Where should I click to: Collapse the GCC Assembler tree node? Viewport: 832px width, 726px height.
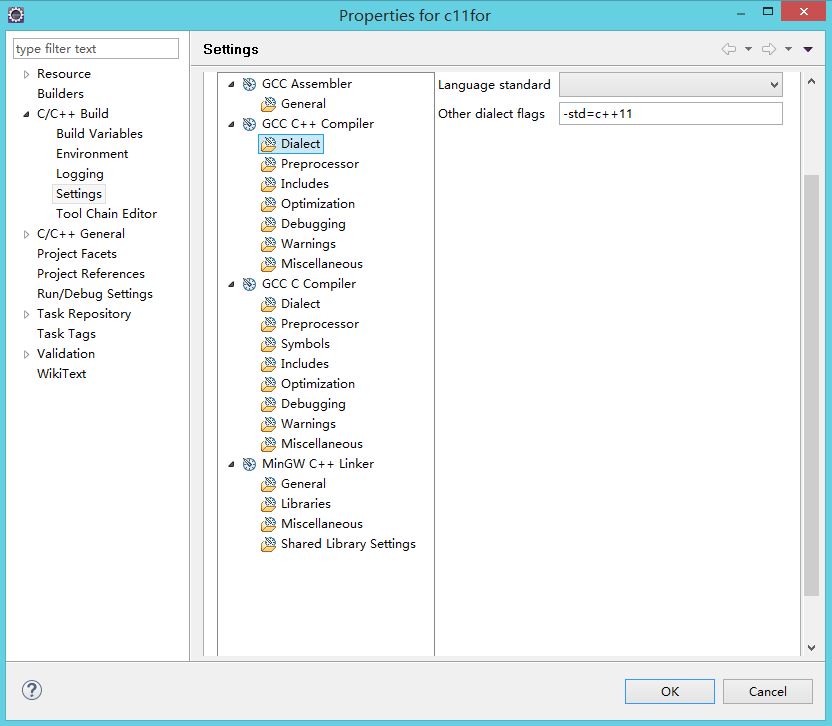[x=231, y=84]
